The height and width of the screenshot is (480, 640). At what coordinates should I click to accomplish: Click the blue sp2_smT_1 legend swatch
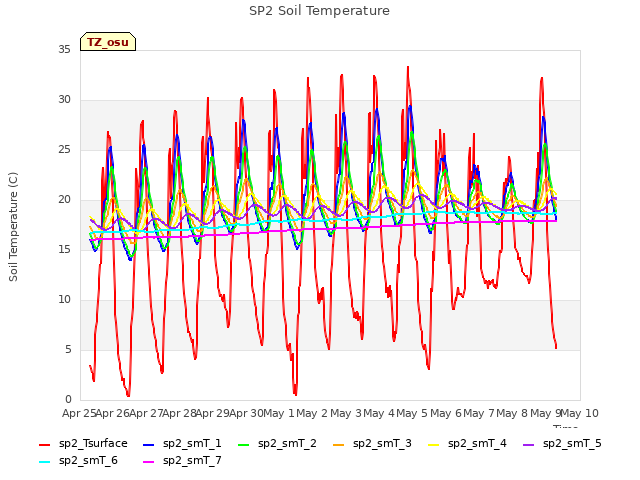pyautogui.click(x=149, y=445)
